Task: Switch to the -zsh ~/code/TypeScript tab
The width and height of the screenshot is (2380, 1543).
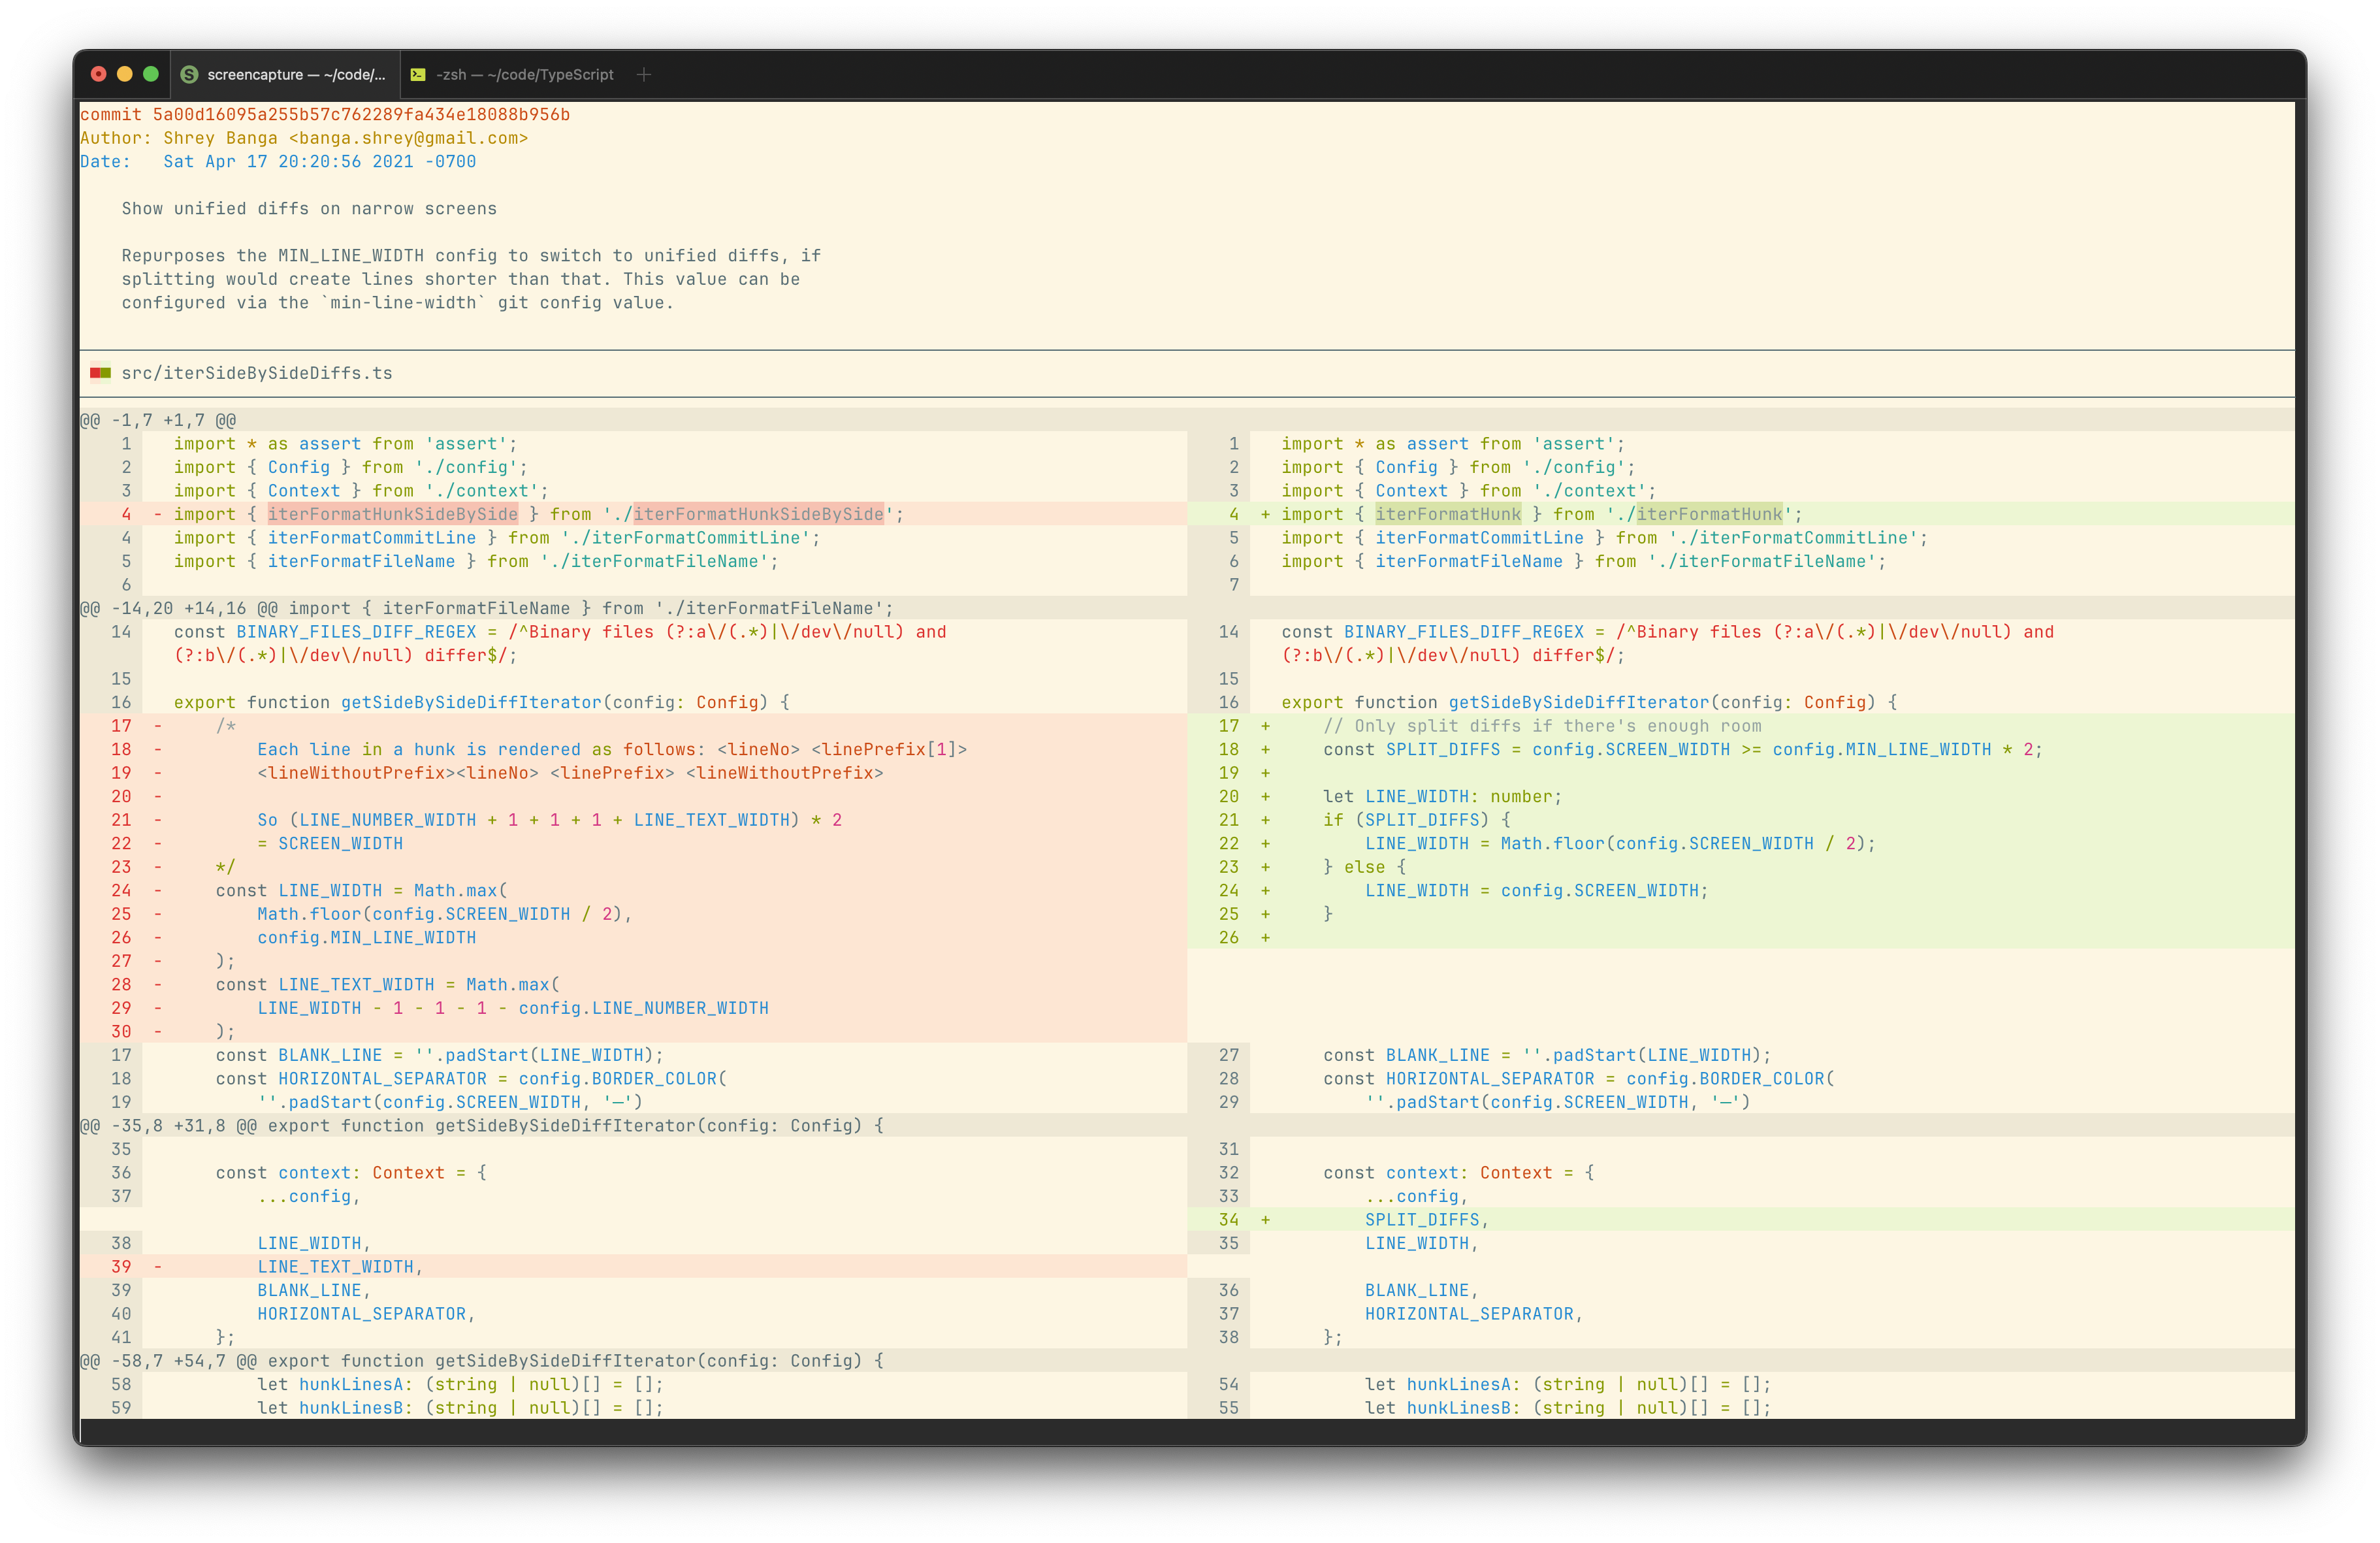Action: (x=524, y=74)
